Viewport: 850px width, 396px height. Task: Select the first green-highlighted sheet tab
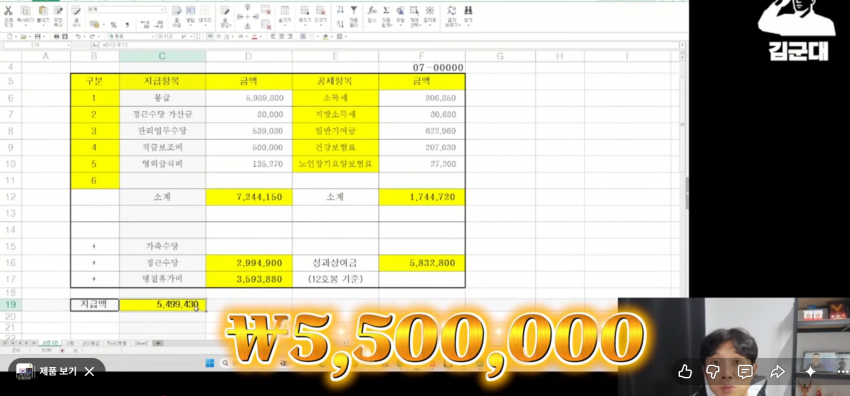click(x=50, y=343)
